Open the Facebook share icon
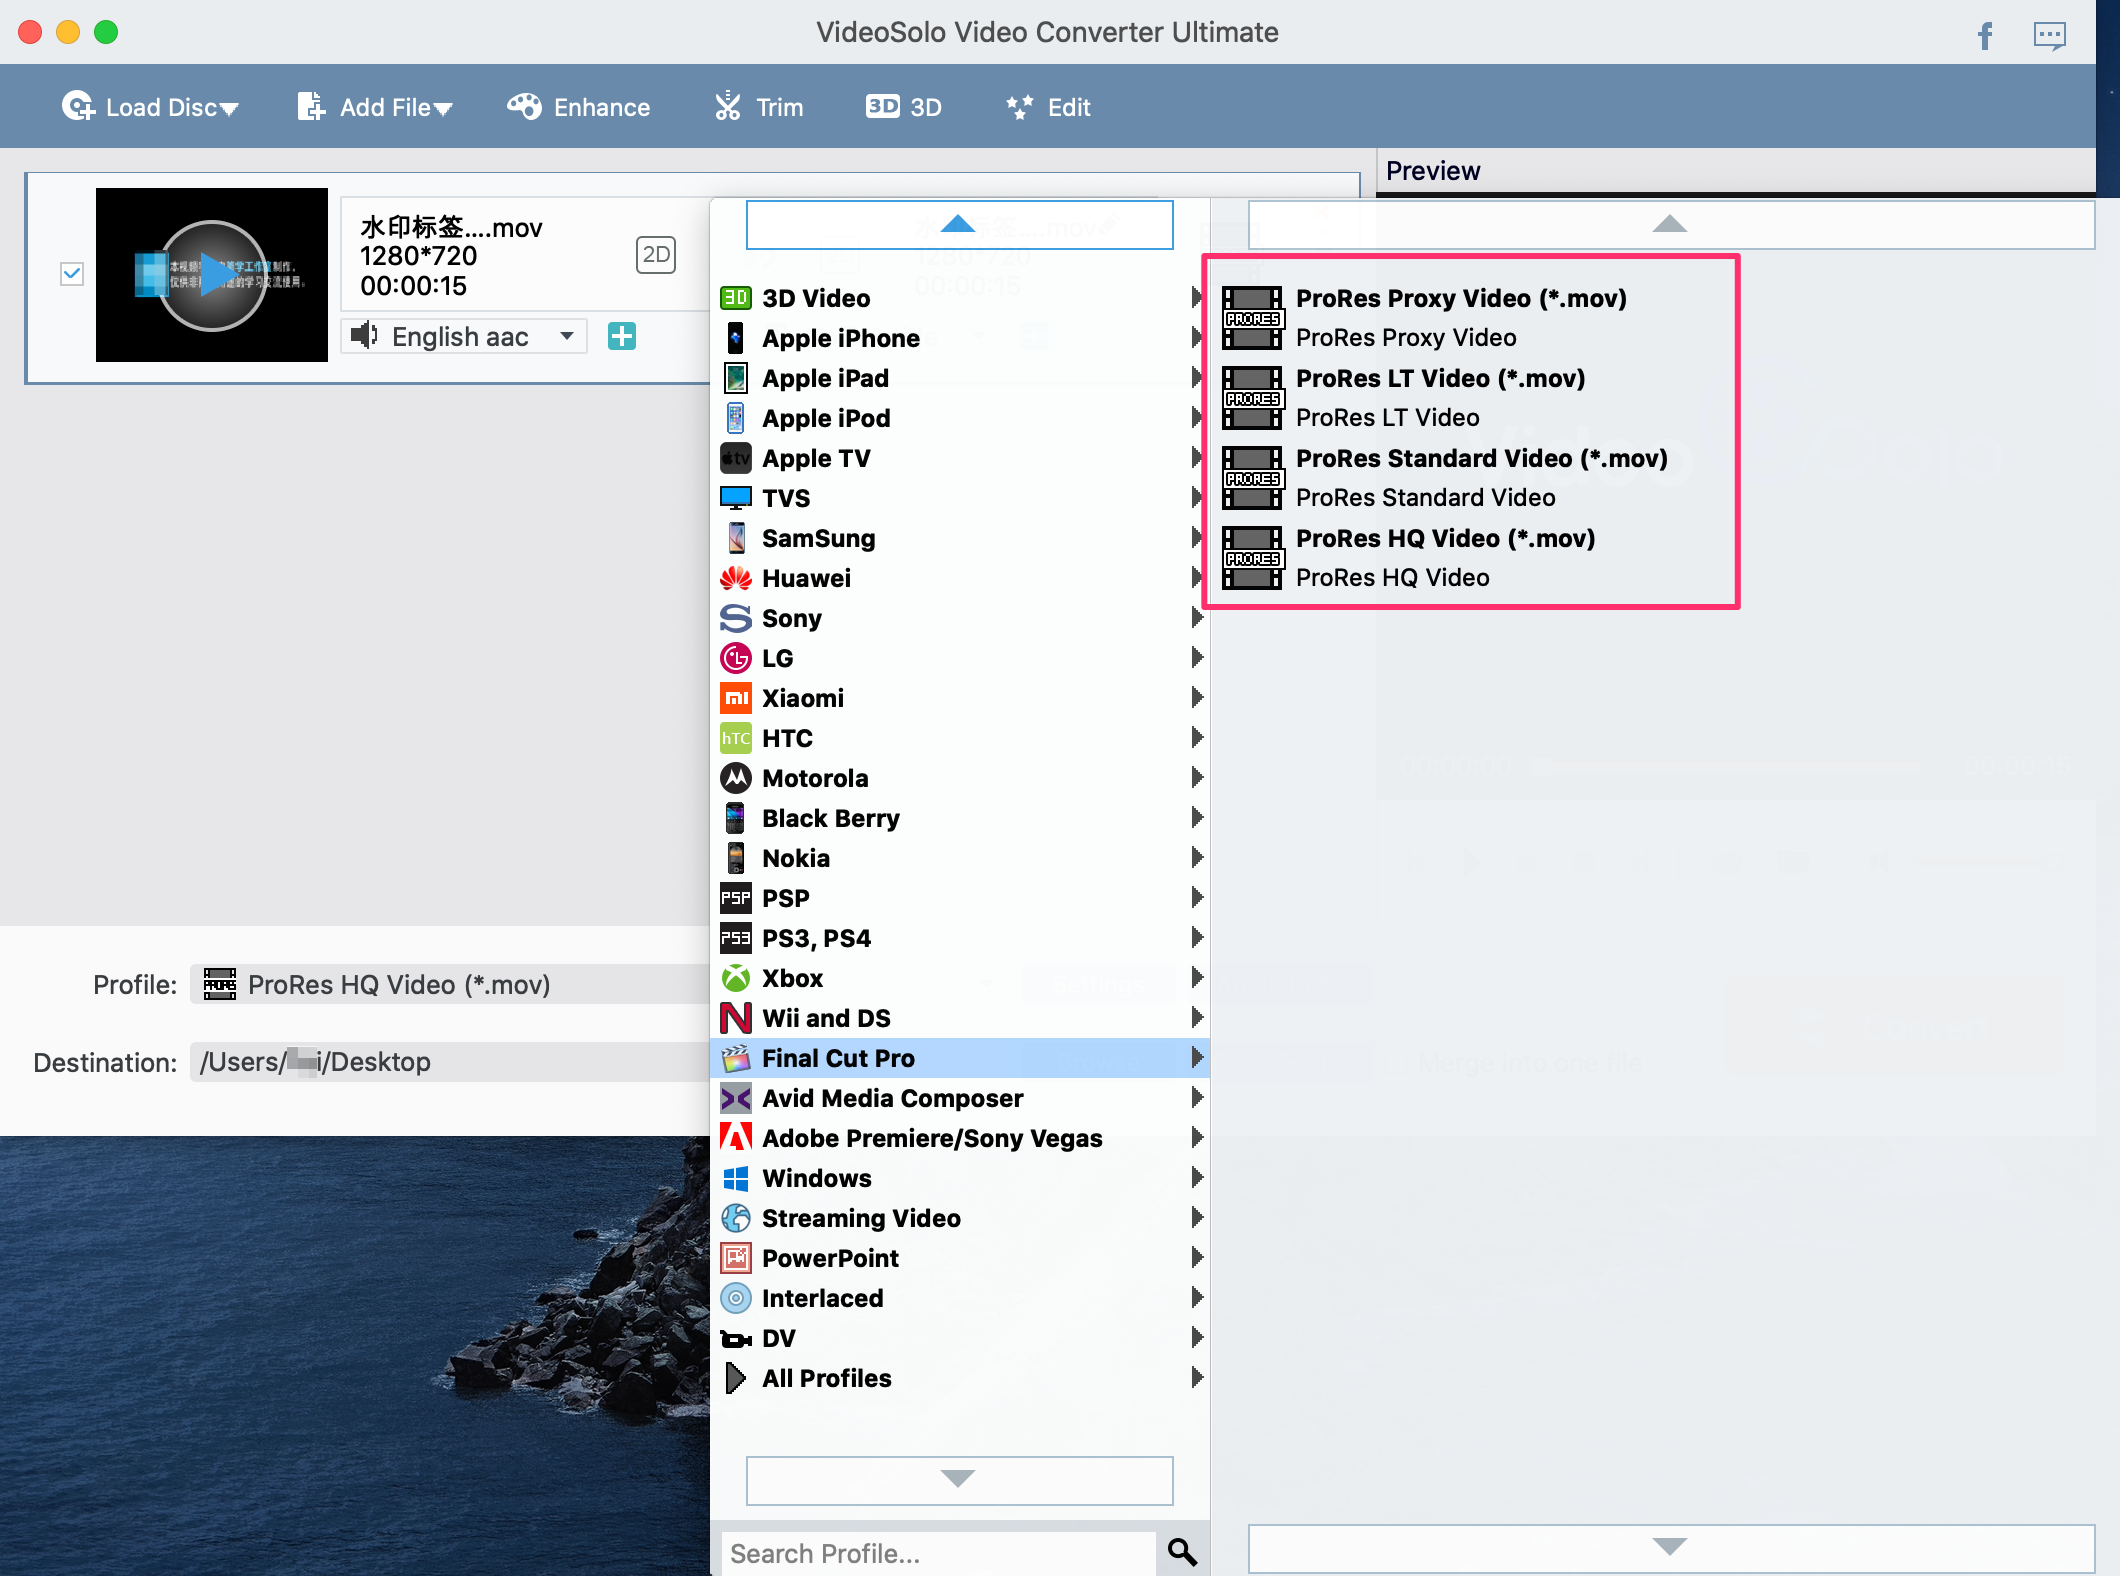 pos(1985,36)
